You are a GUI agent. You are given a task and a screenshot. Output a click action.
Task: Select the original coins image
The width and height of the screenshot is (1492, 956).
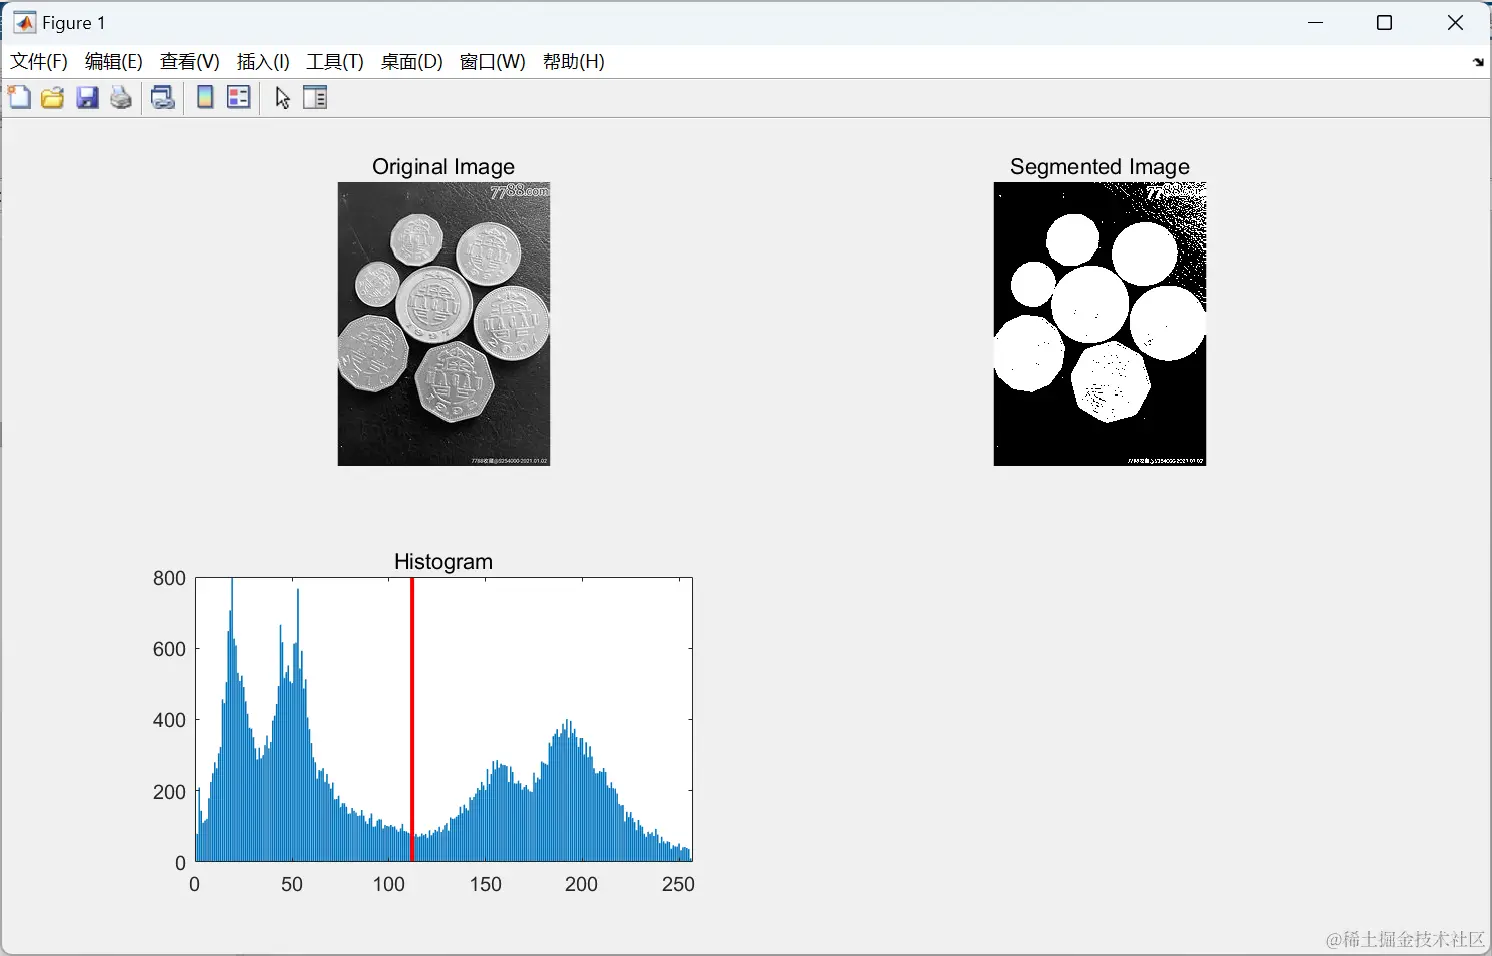coord(444,324)
